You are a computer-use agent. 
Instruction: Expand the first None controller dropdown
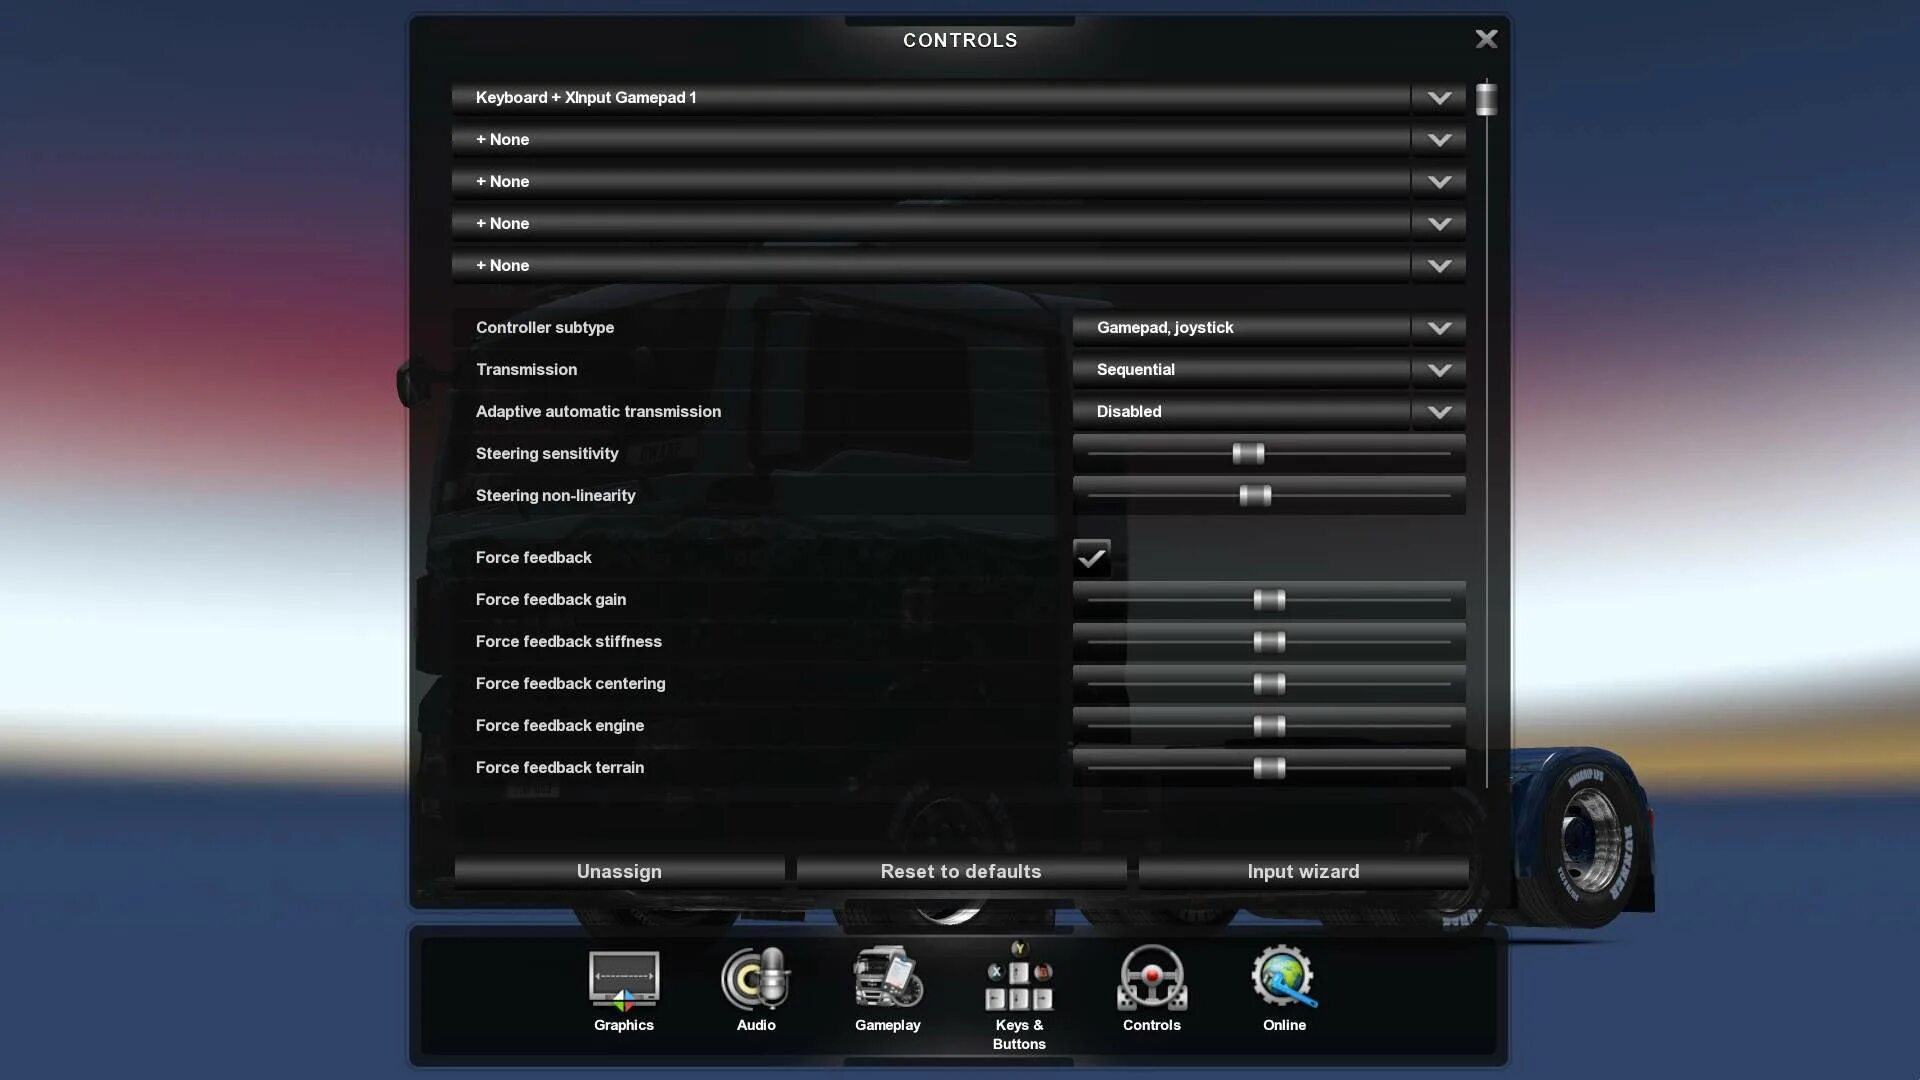[x=1437, y=140]
